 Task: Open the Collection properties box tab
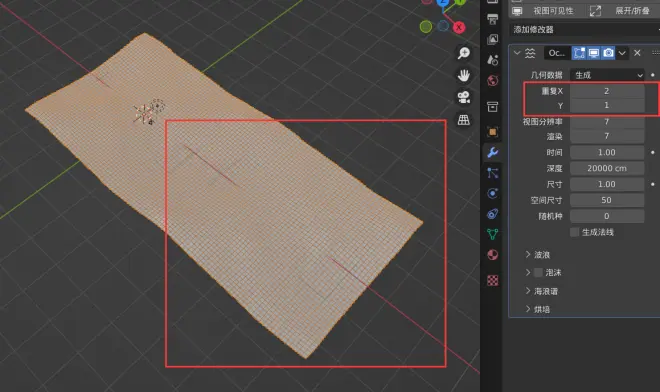[x=492, y=107]
